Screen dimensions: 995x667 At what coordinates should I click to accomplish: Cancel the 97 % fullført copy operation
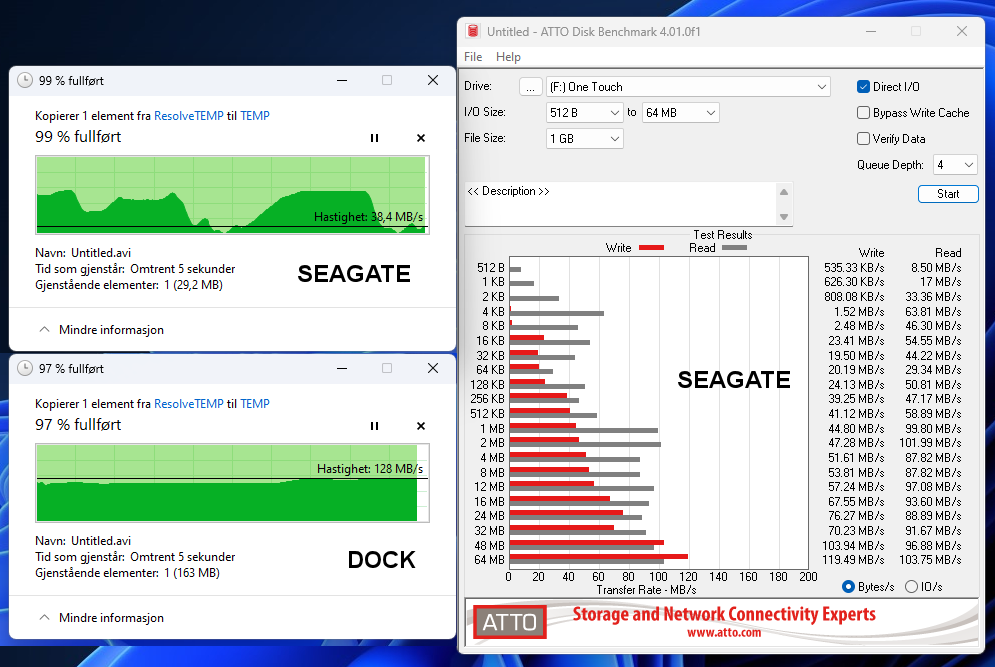[421, 426]
